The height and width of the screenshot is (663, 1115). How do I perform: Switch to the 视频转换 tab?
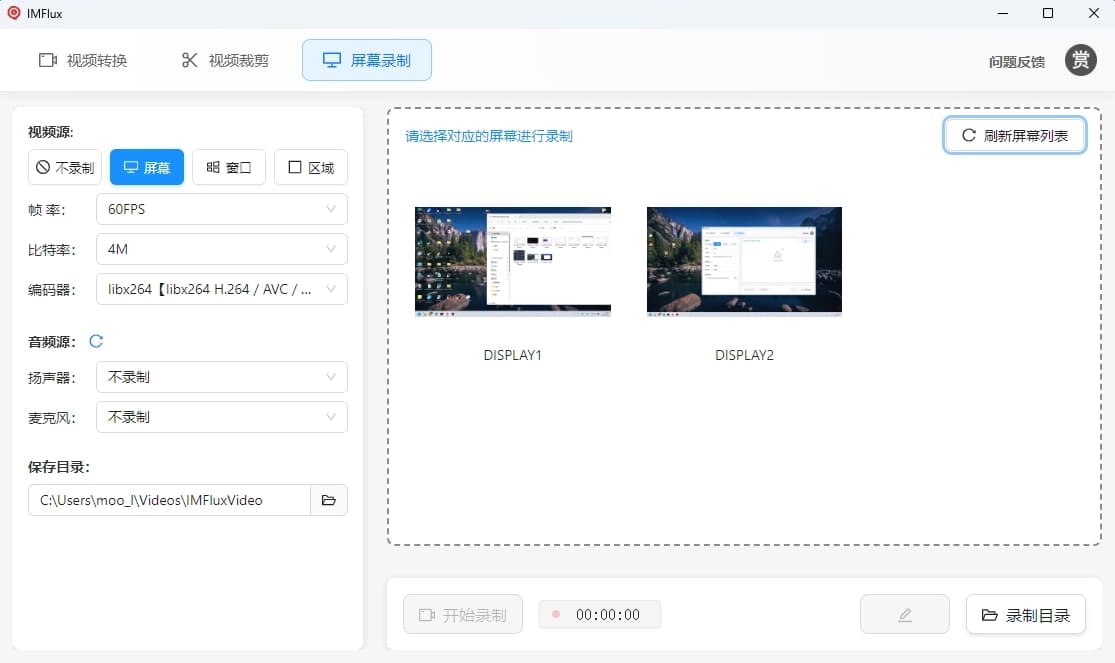coord(83,60)
